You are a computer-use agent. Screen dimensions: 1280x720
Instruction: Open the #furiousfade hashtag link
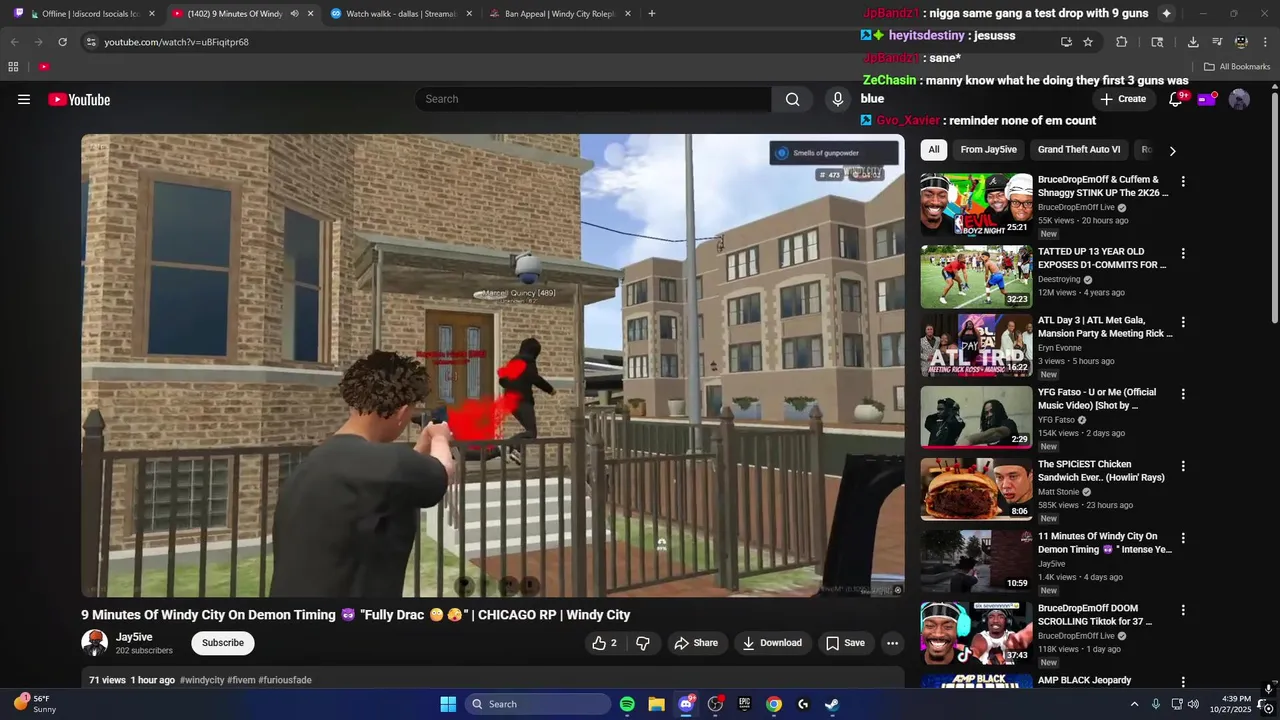tap(285, 680)
